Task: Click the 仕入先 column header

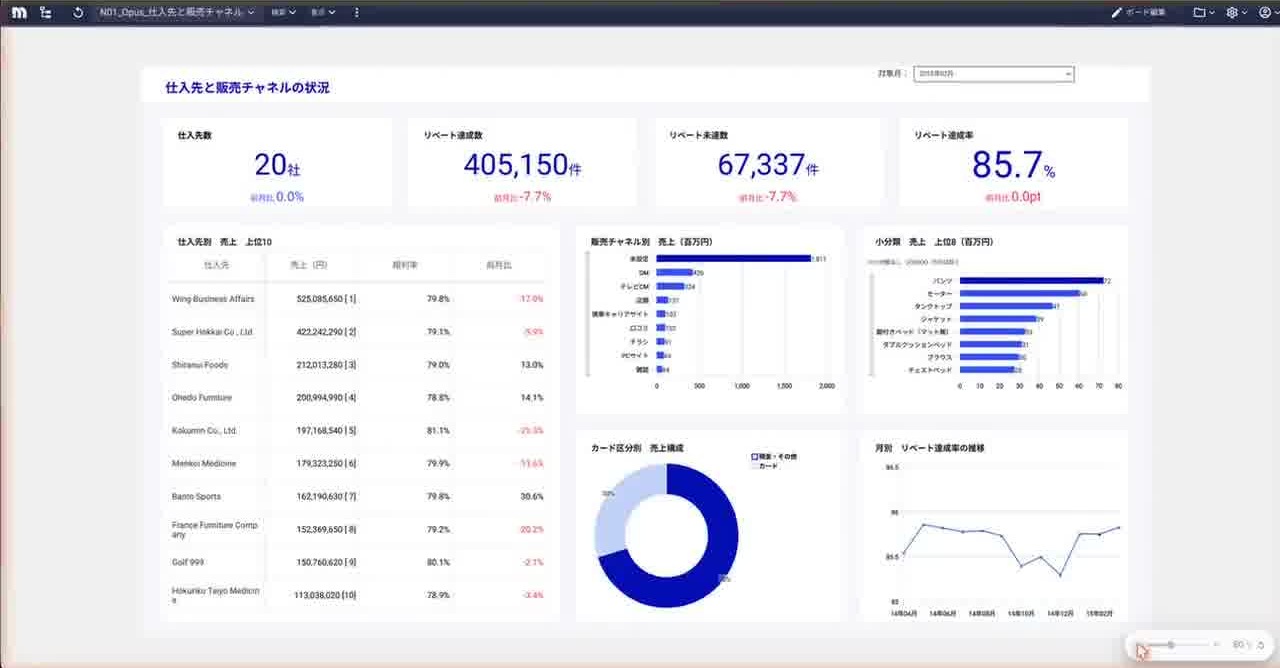Action: tap(217, 266)
